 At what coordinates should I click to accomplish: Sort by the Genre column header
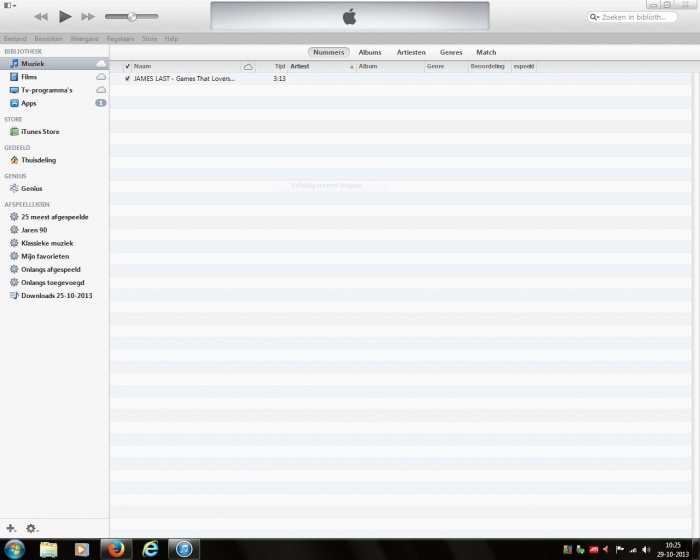point(446,67)
